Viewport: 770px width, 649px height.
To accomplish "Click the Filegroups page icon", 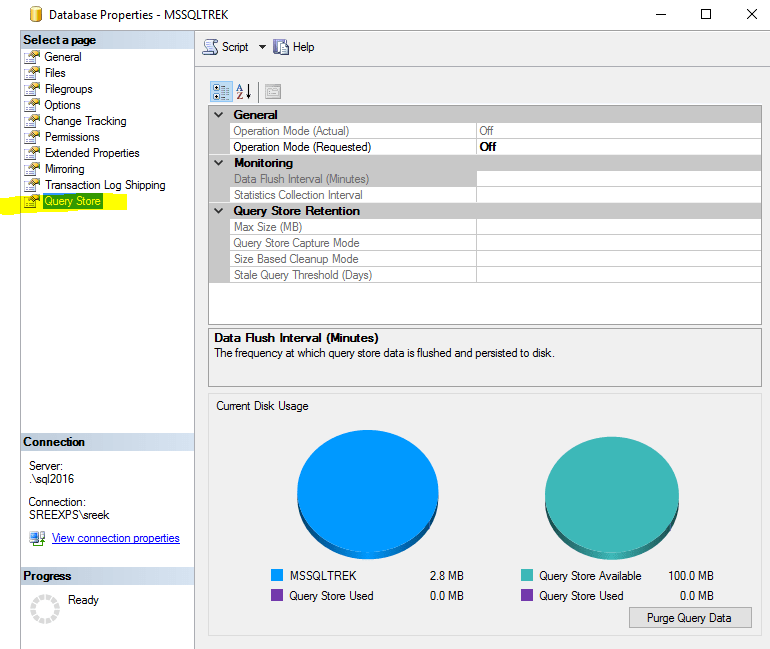I will click(x=32, y=89).
